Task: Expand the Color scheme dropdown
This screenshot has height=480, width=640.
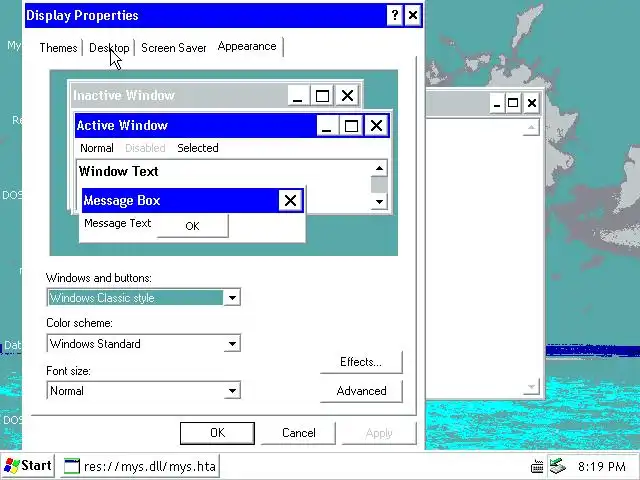Action: pos(232,344)
